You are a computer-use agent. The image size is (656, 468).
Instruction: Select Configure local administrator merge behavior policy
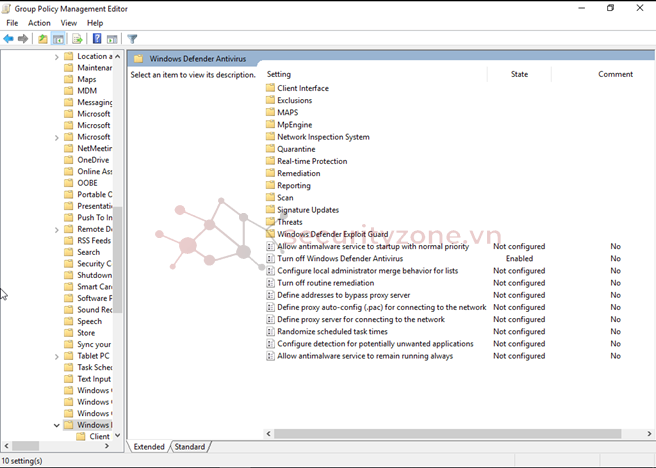click(x=368, y=271)
